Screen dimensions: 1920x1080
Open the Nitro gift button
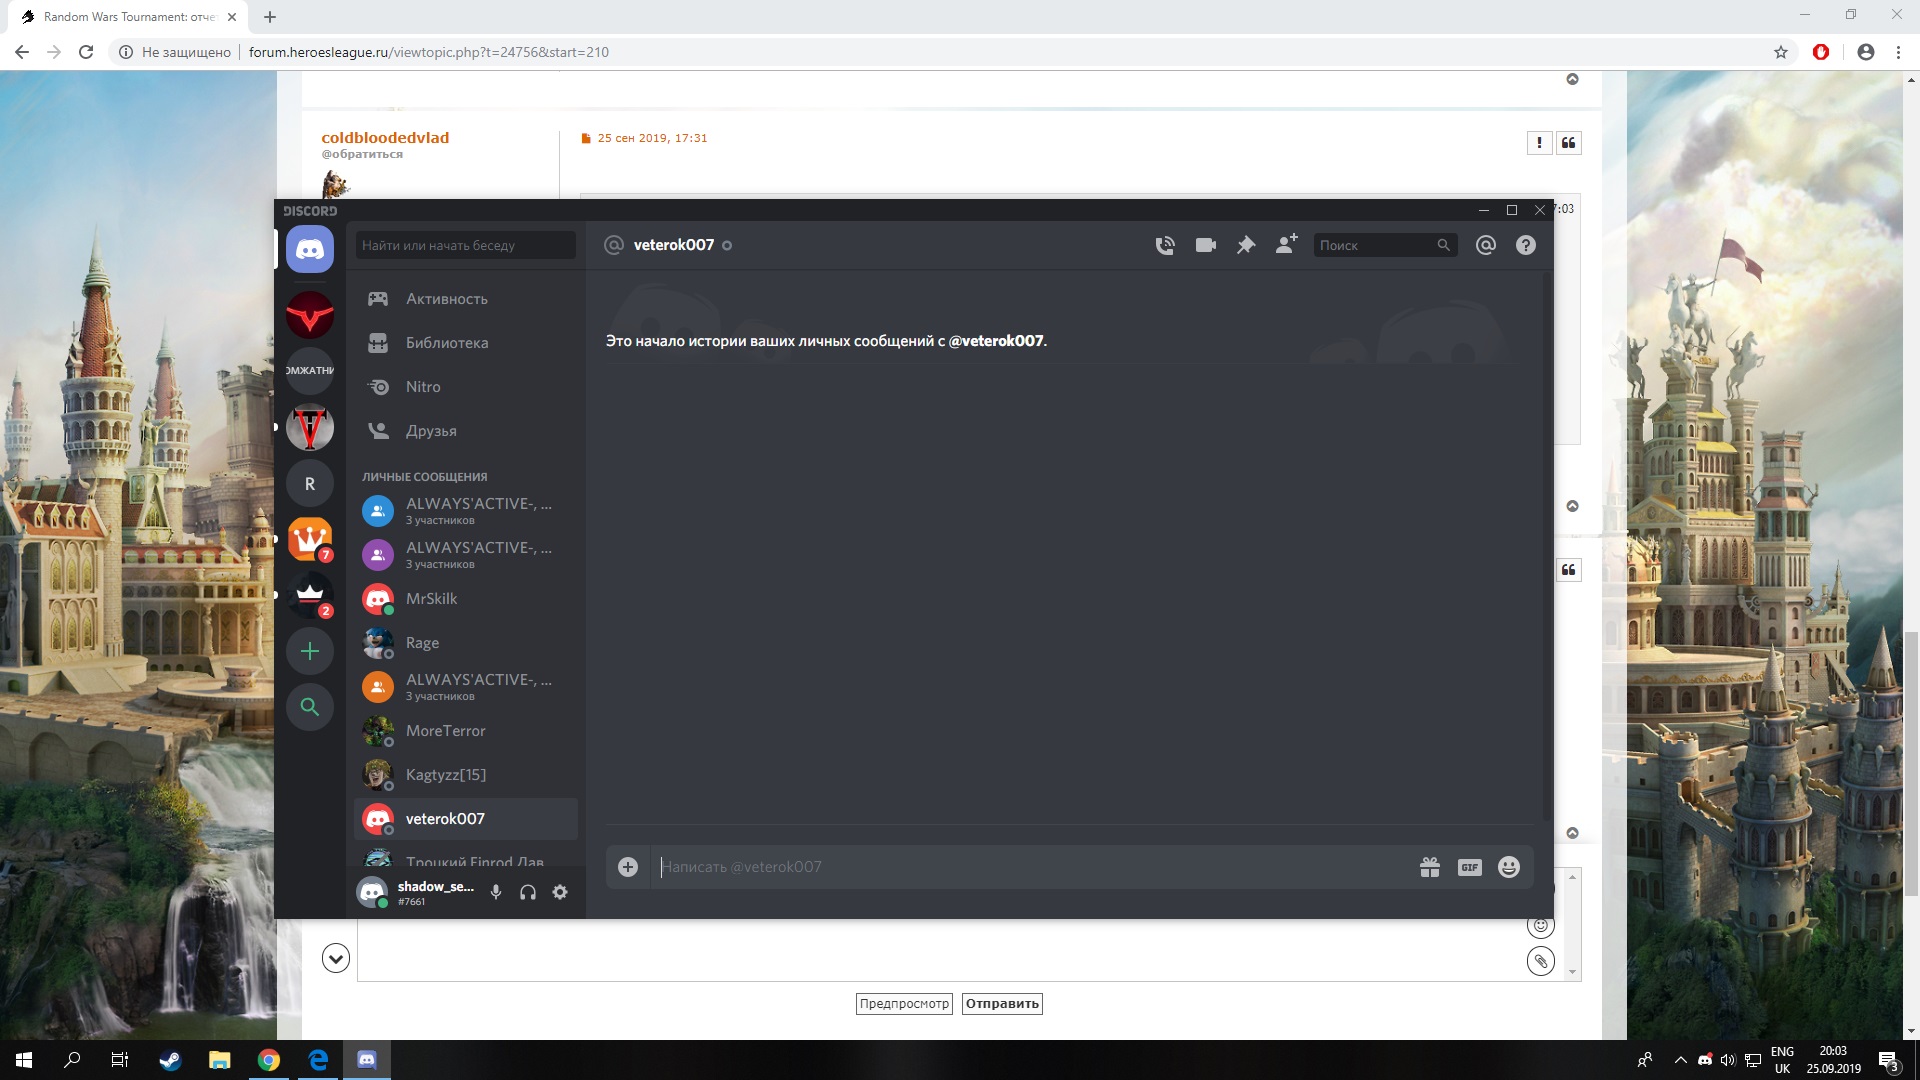(x=1430, y=867)
